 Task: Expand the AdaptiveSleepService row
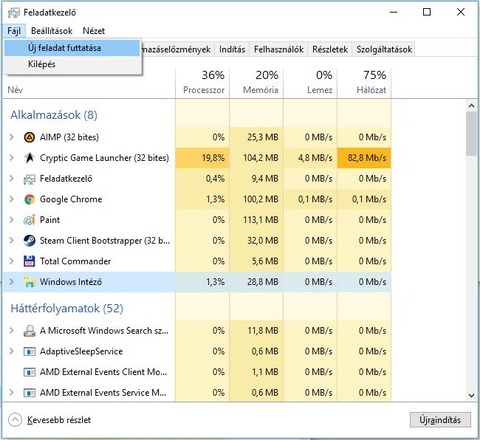(x=12, y=351)
